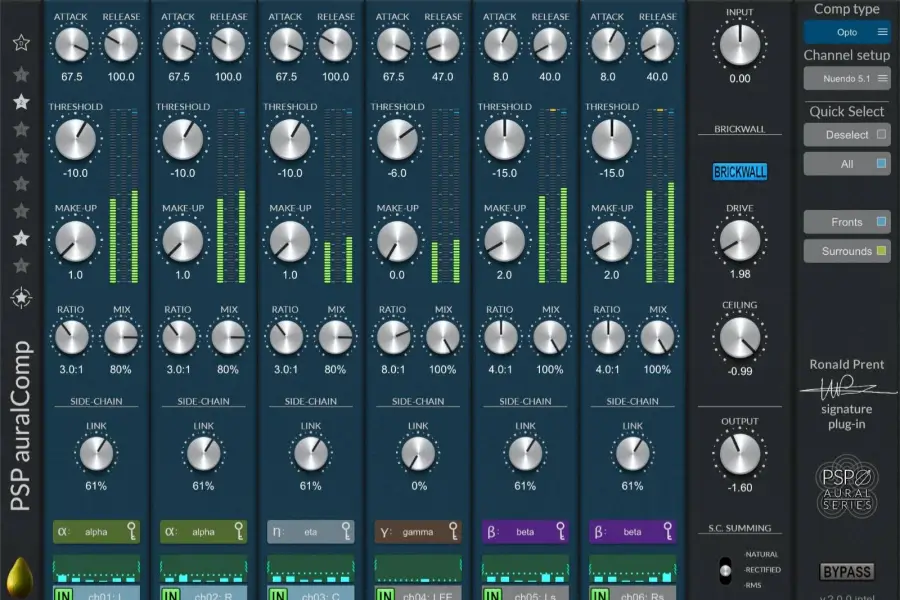900x600 pixels.
Task: Click the DRIVE knob showing 1.98
Action: pyautogui.click(x=740, y=241)
